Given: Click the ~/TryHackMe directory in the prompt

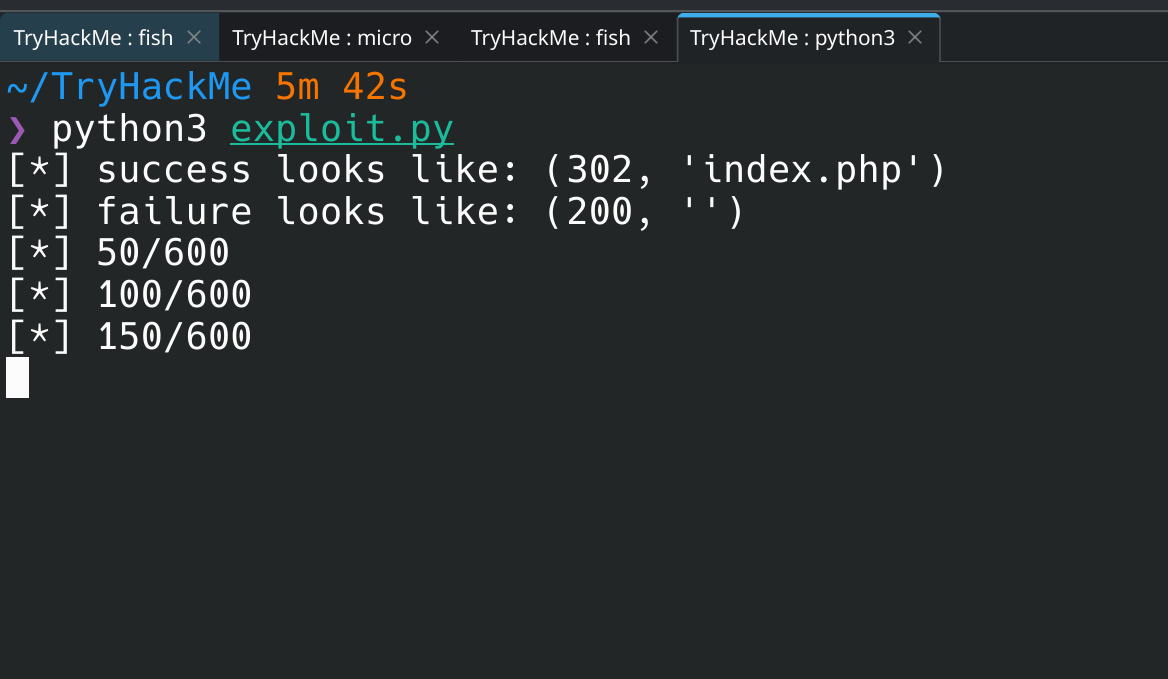Looking at the screenshot, I should [129, 87].
